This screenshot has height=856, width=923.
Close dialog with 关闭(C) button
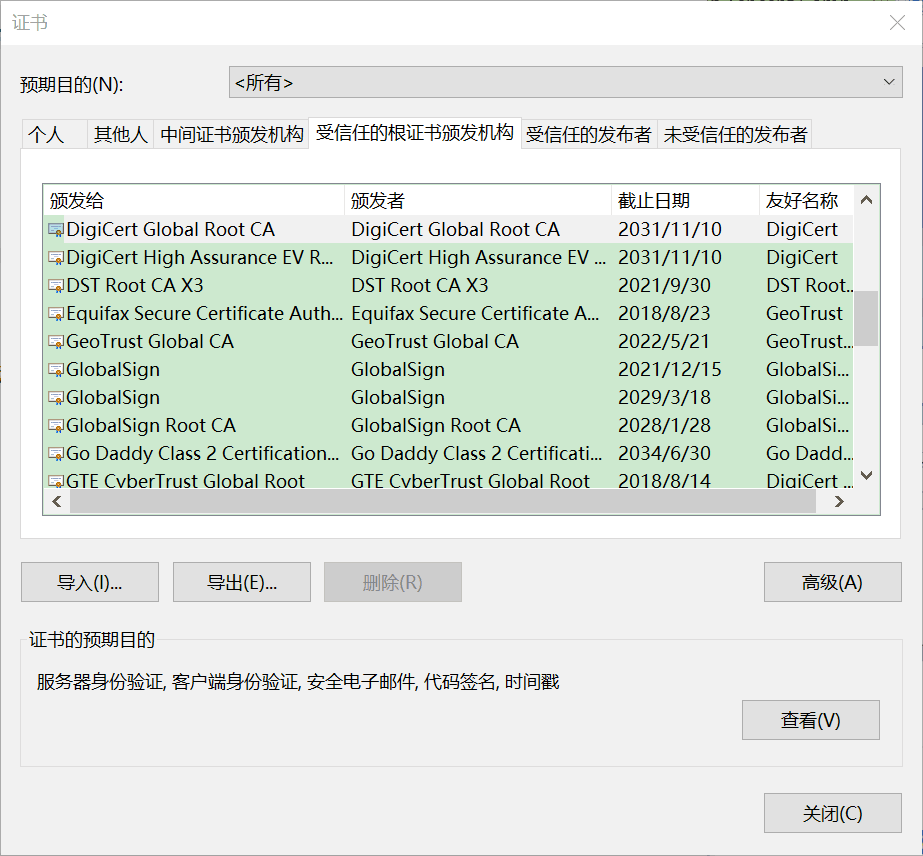[832, 813]
